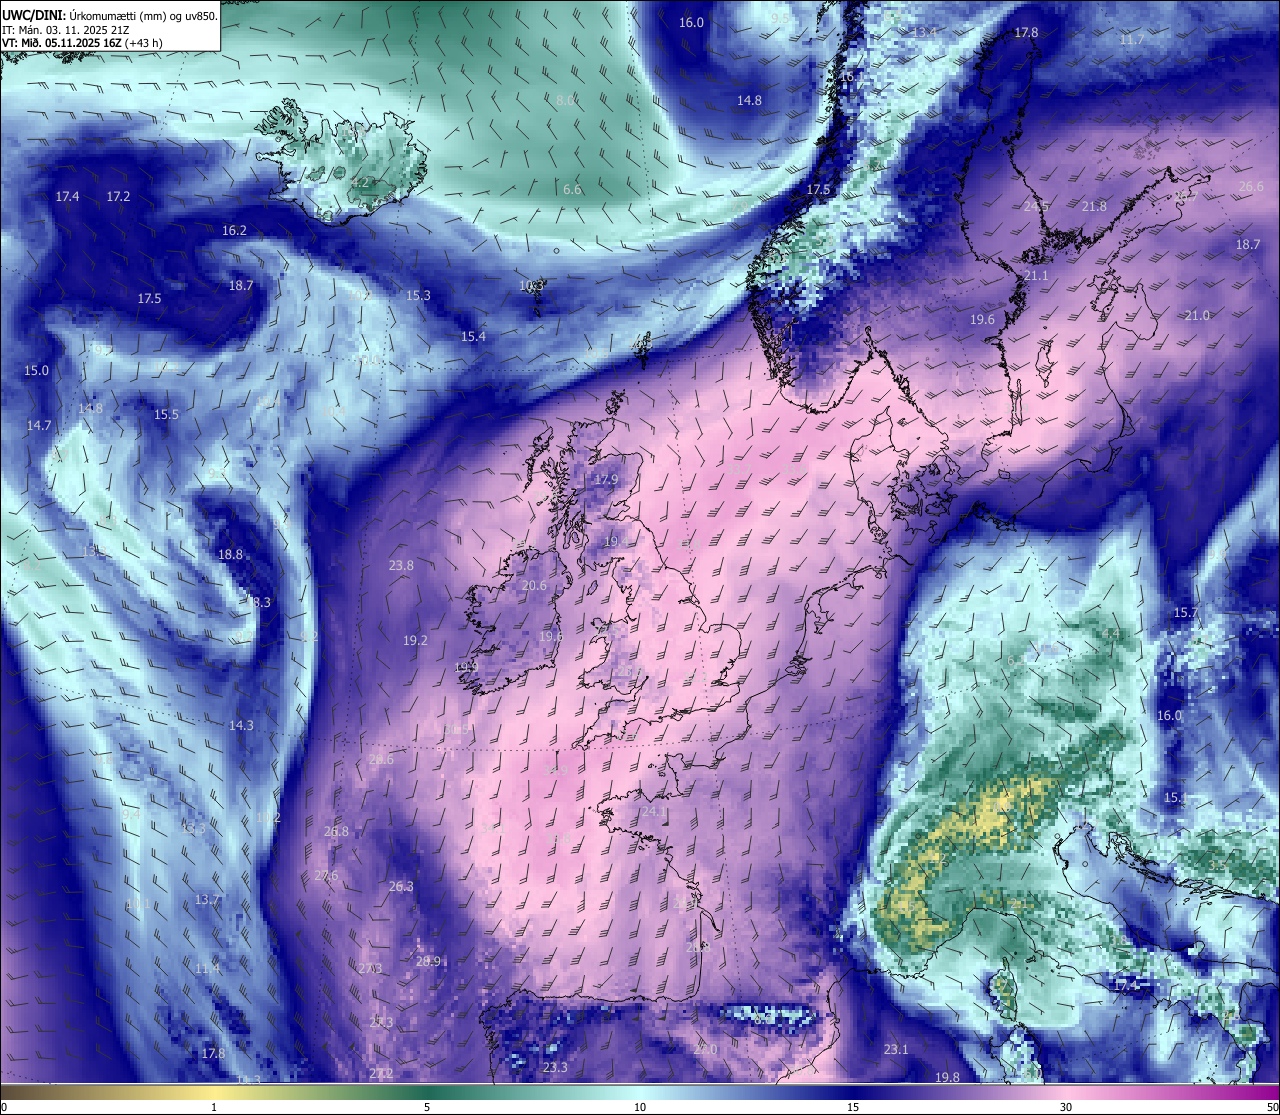Click the color scale tick label 5
Image resolution: width=1280 pixels, height=1115 pixels.
(x=427, y=1107)
